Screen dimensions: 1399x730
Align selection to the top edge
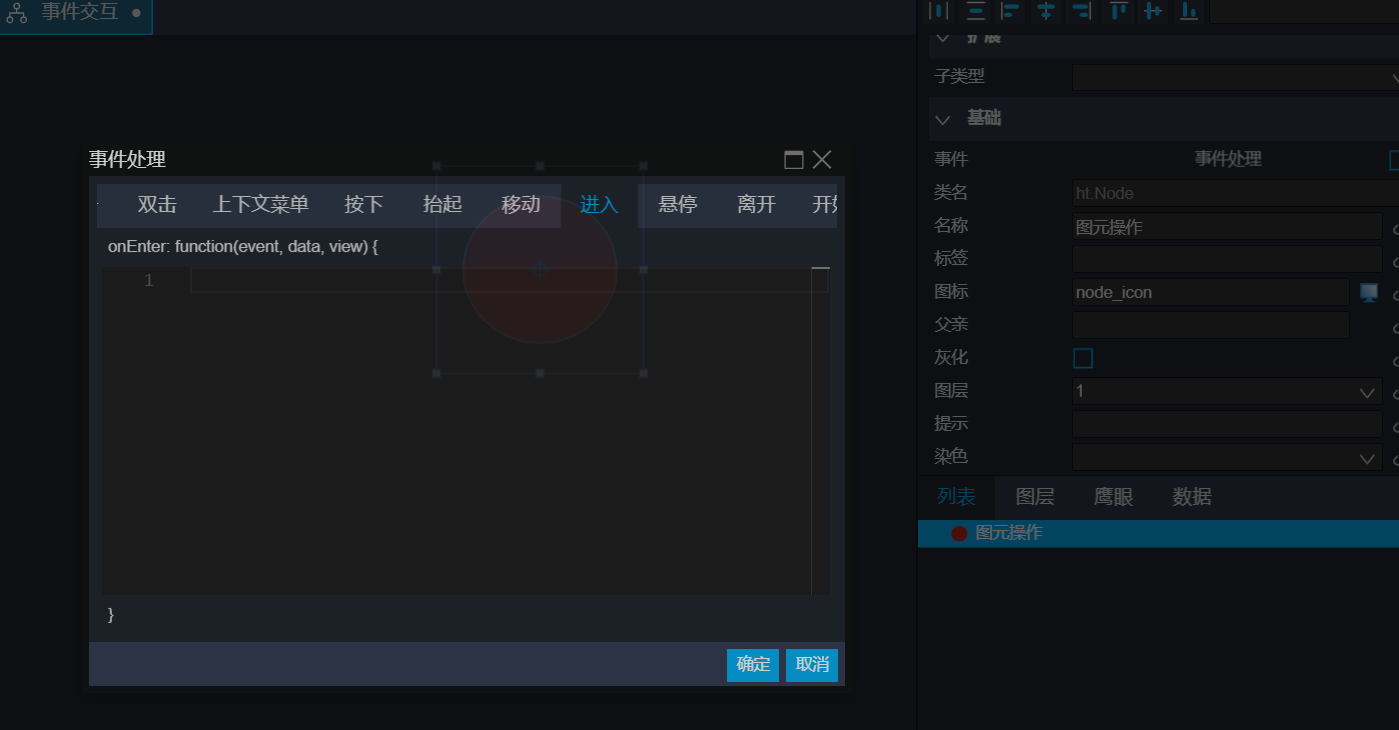tap(1118, 11)
